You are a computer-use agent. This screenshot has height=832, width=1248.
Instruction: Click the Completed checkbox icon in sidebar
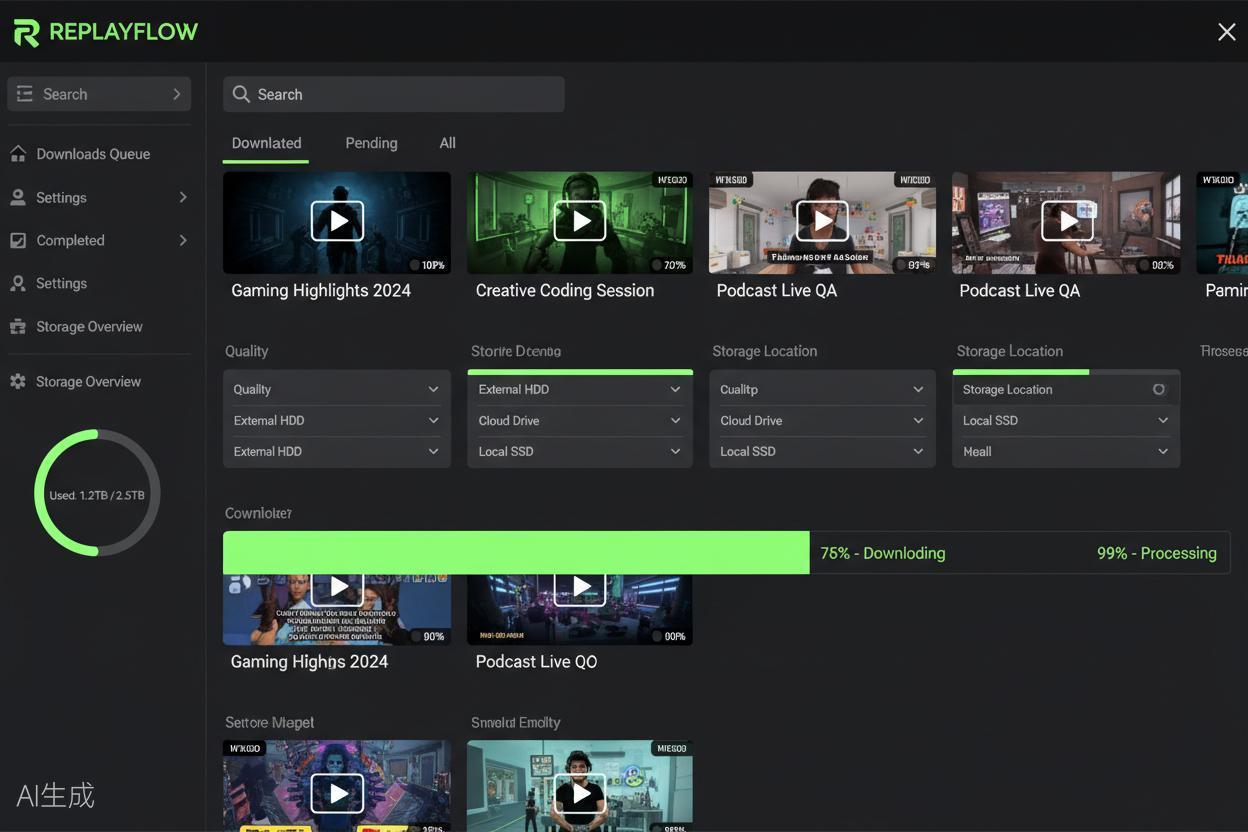[18, 240]
